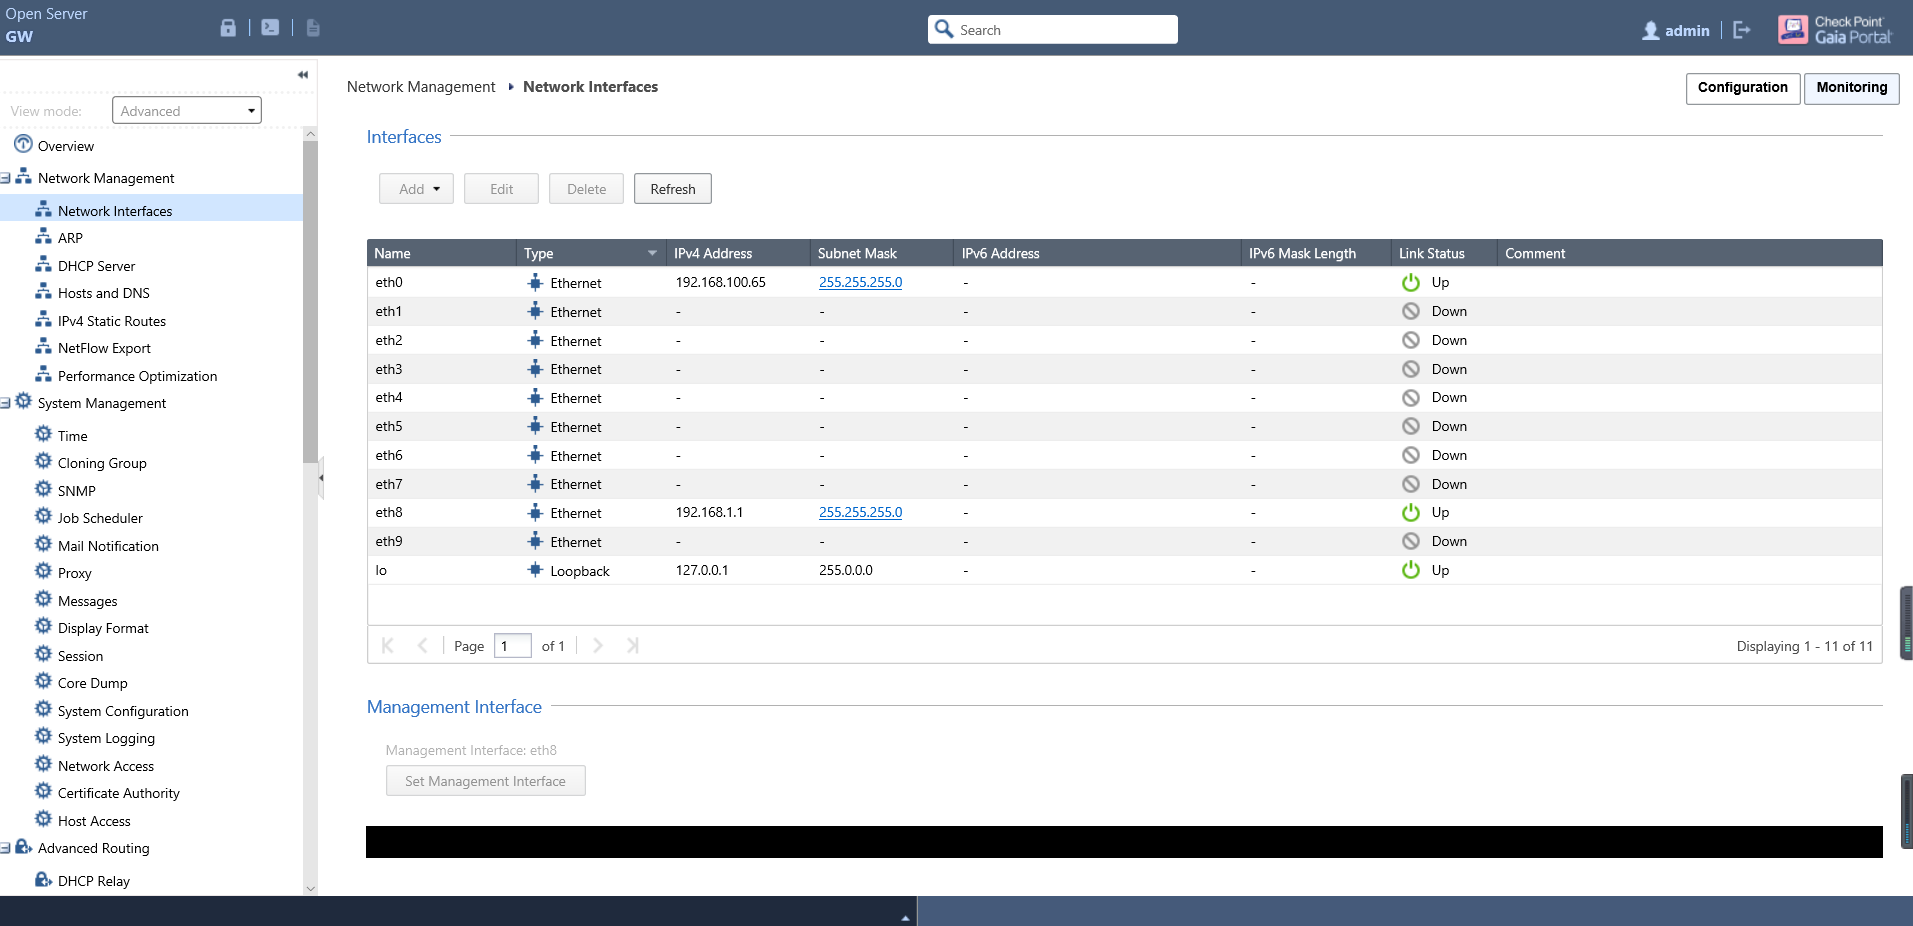Click the Proxy gear icon
This screenshot has height=926, width=1913.
pos(43,571)
